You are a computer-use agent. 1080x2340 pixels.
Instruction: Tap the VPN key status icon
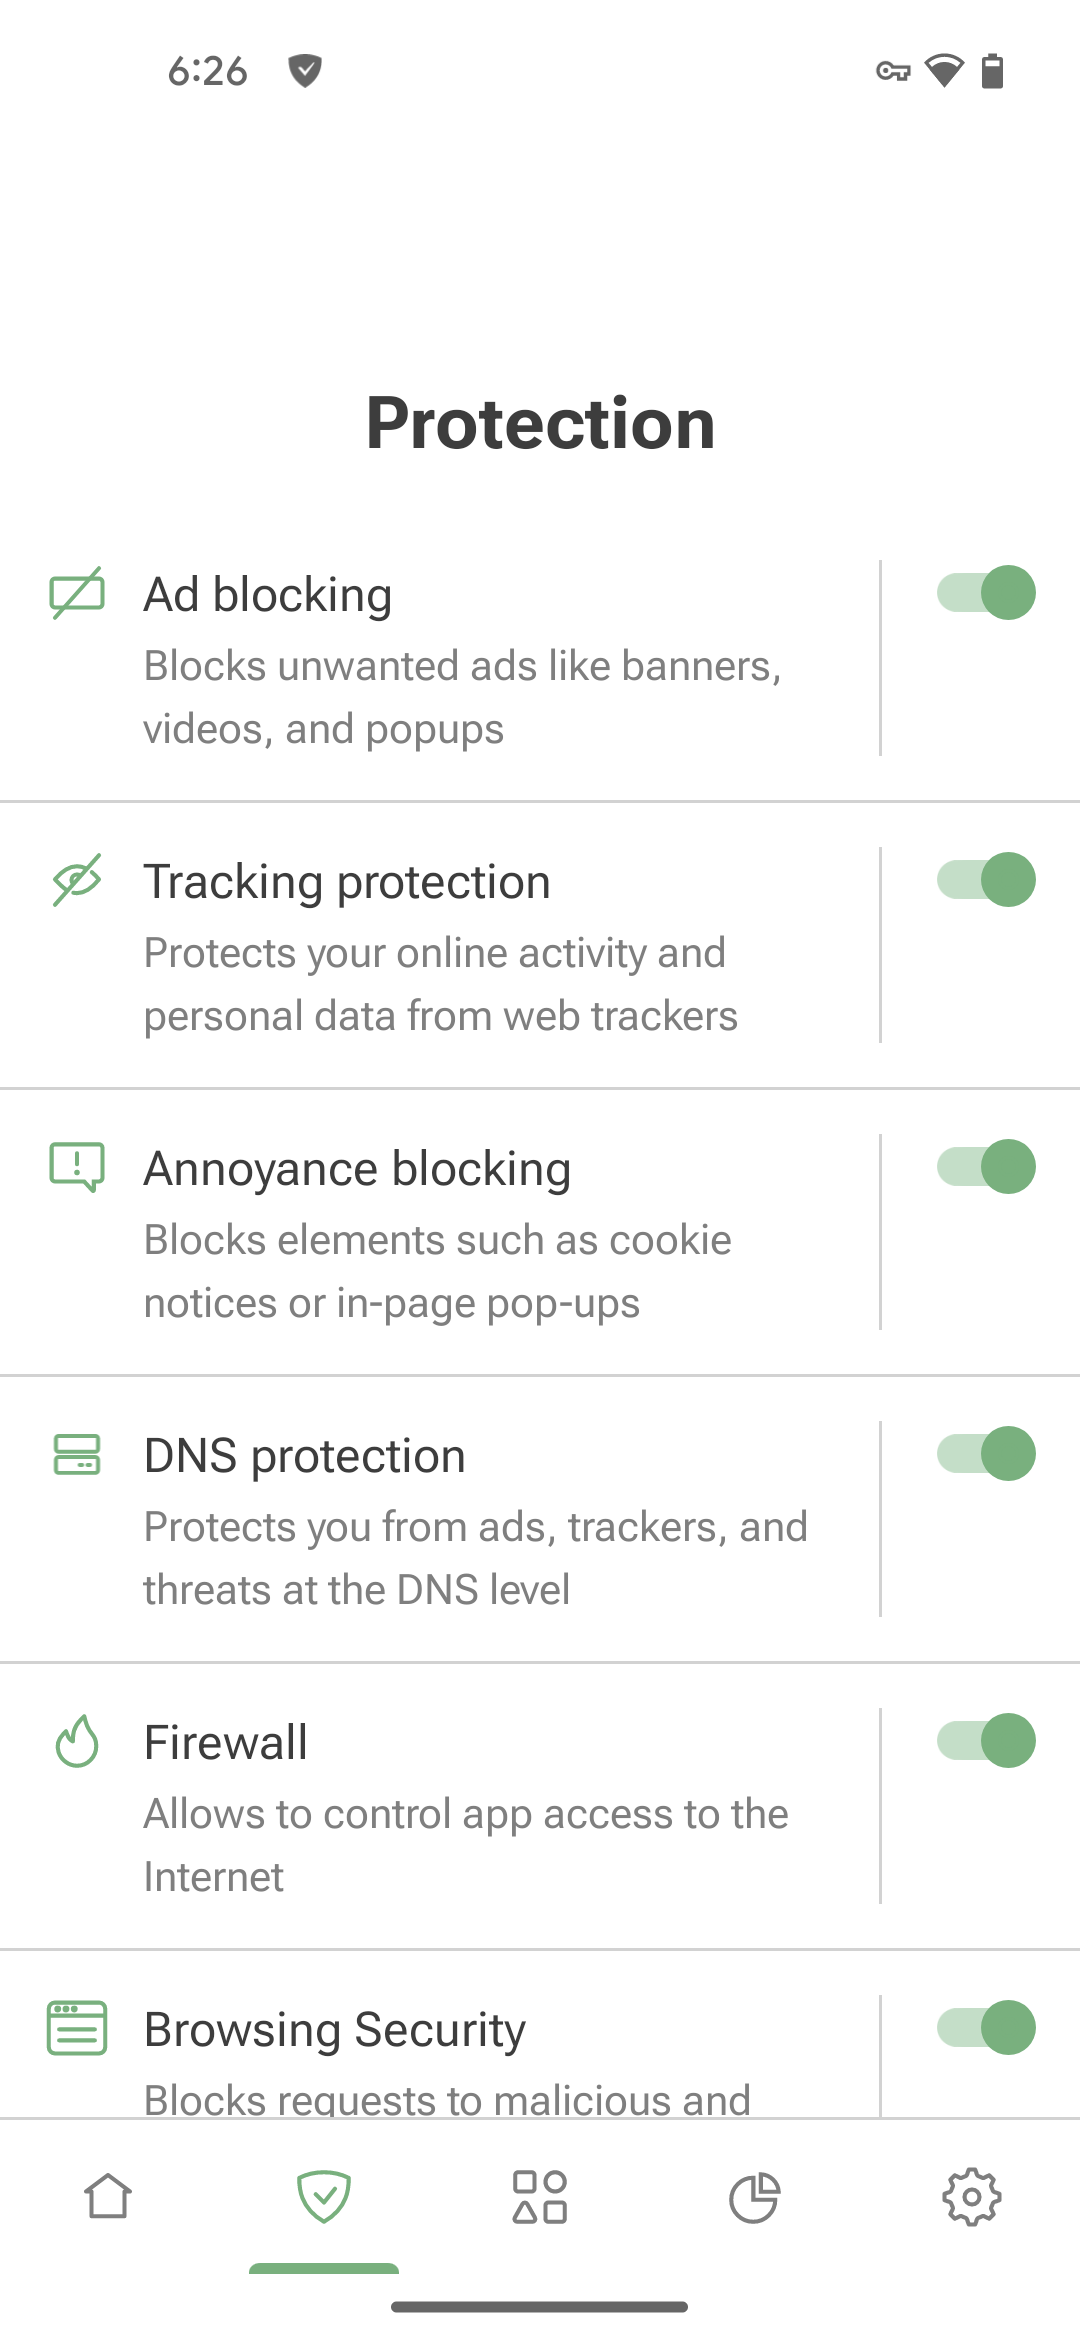(892, 71)
